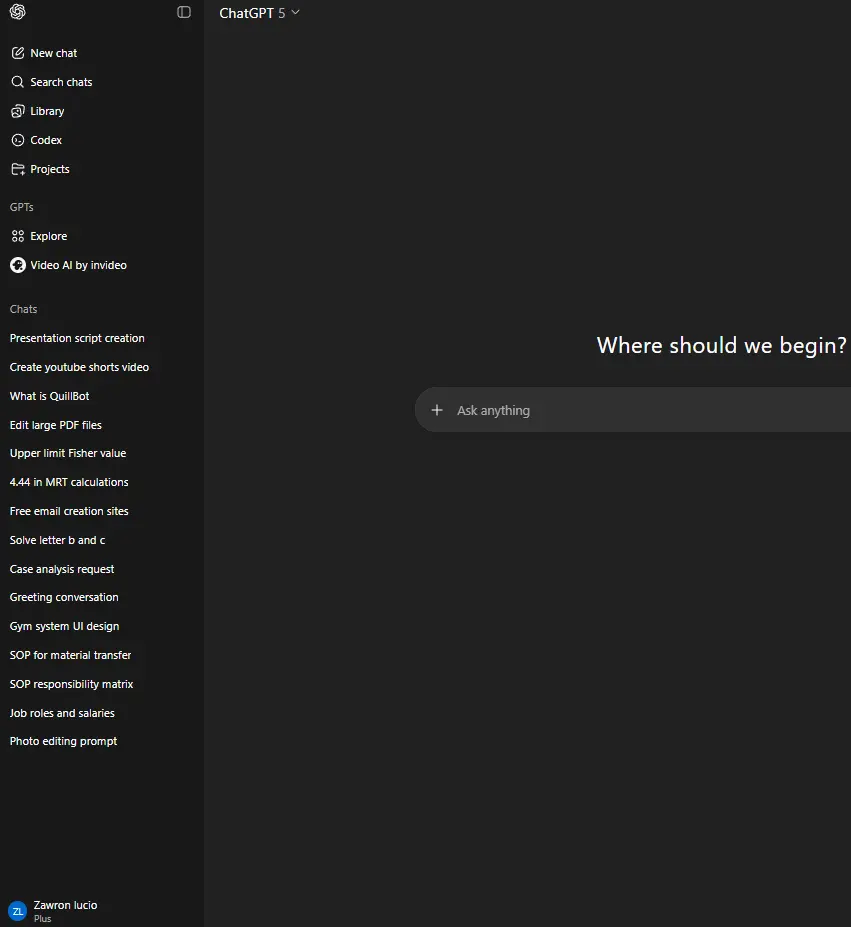Viewport: 851px width, 927px height.
Task: Click the plus attach icon in prompt box
Action: click(x=437, y=410)
